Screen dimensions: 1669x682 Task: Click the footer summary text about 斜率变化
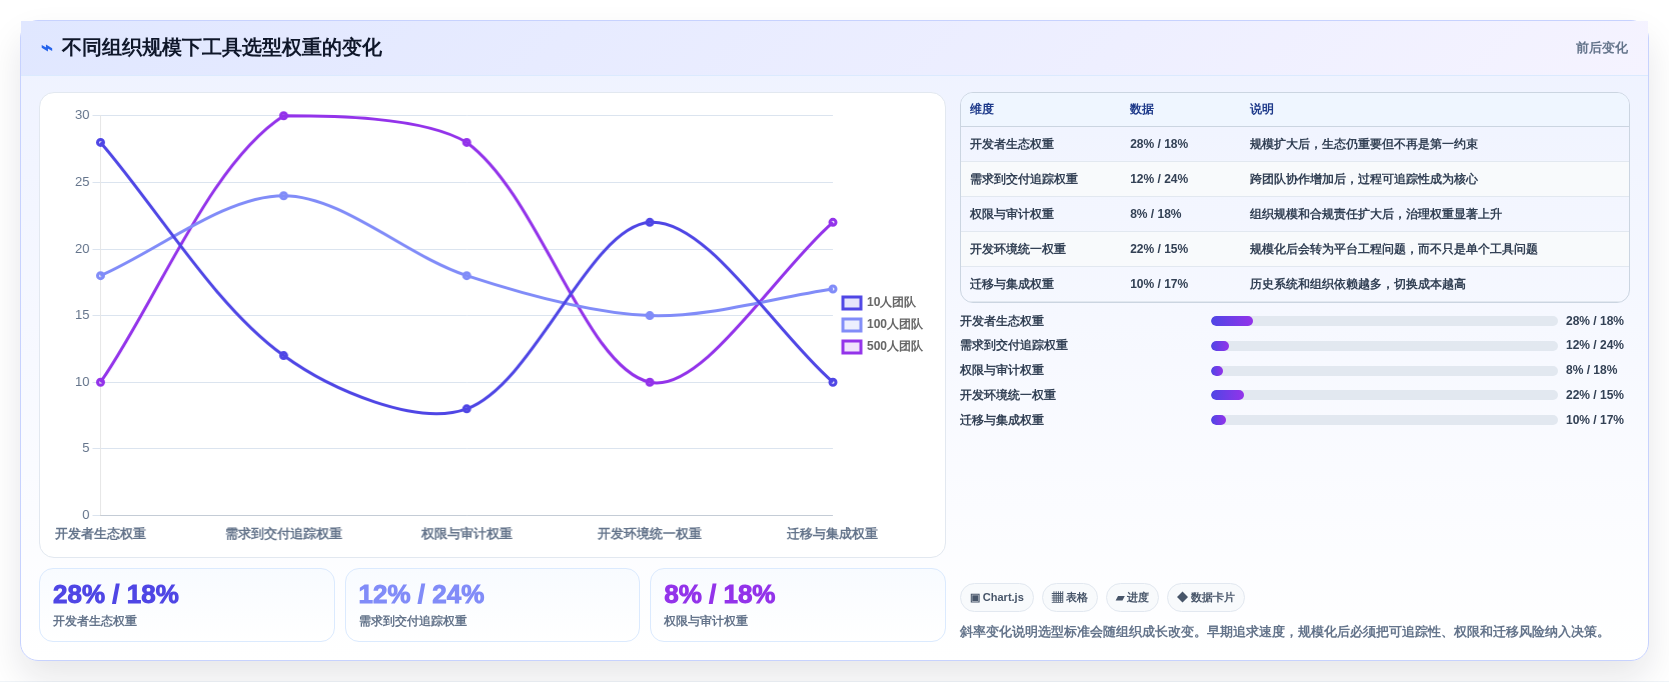click(1285, 632)
